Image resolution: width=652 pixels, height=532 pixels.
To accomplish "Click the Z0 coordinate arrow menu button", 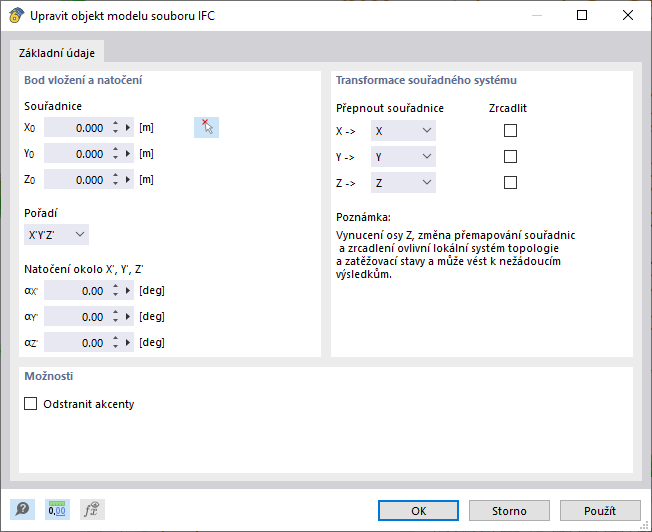I will click(x=128, y=180).
